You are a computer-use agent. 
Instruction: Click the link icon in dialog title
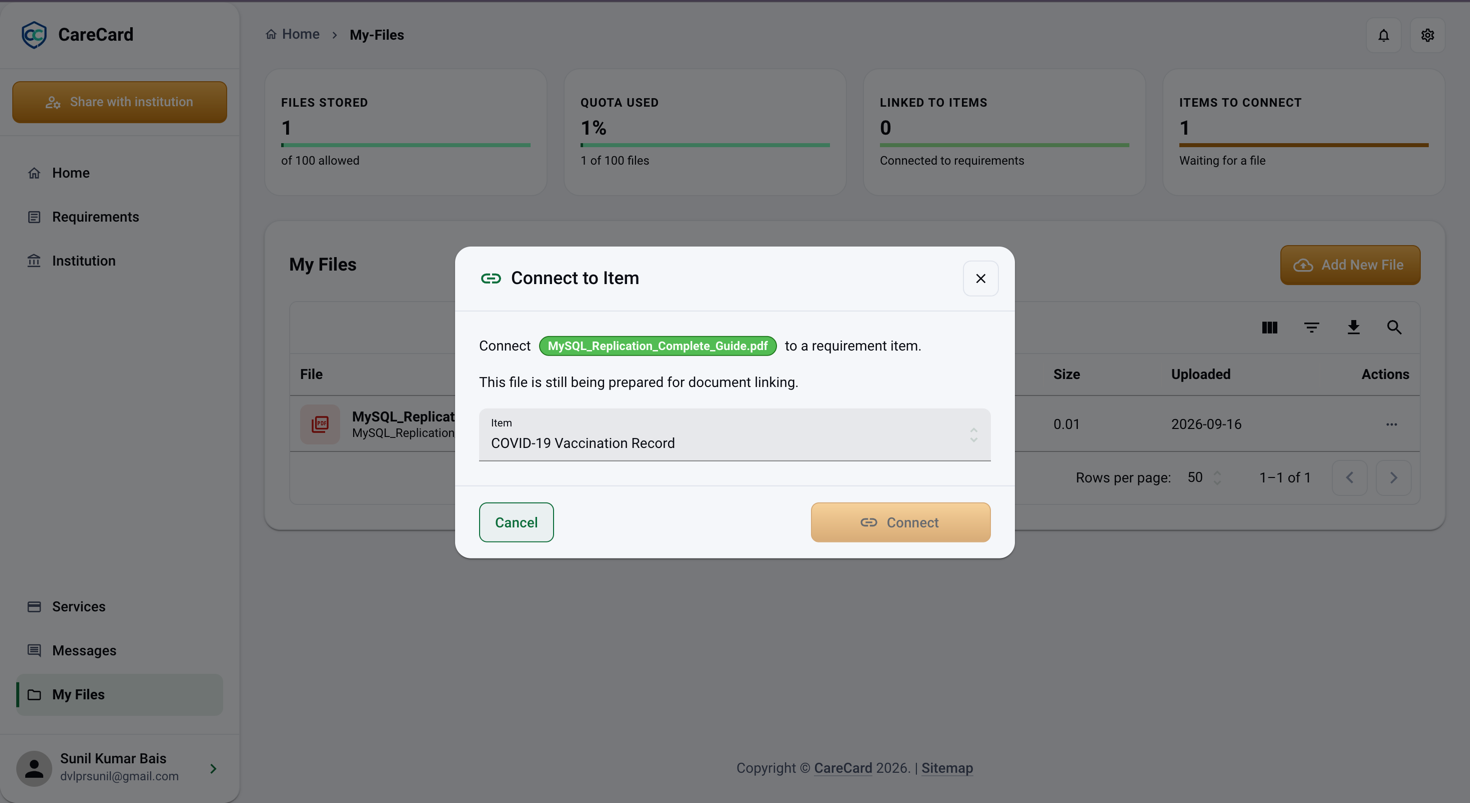pos(491,279)
